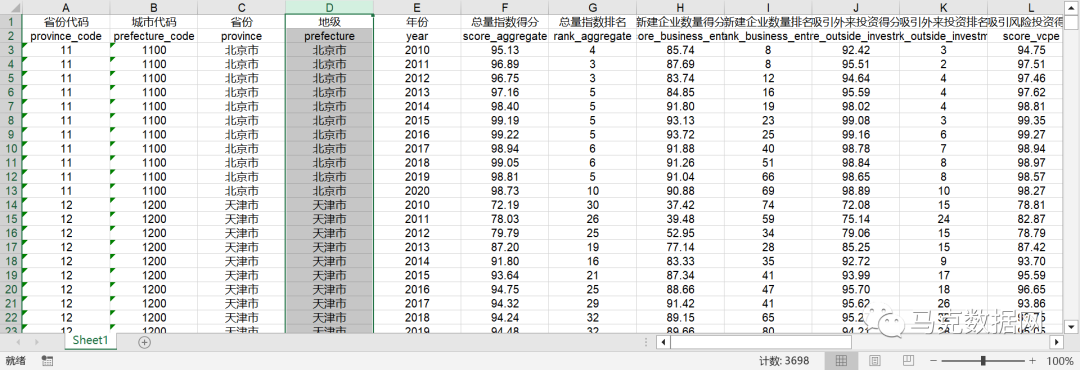Select cell with value 95.13
This screenshot has width=1080, height=370.
coord(505,50)
